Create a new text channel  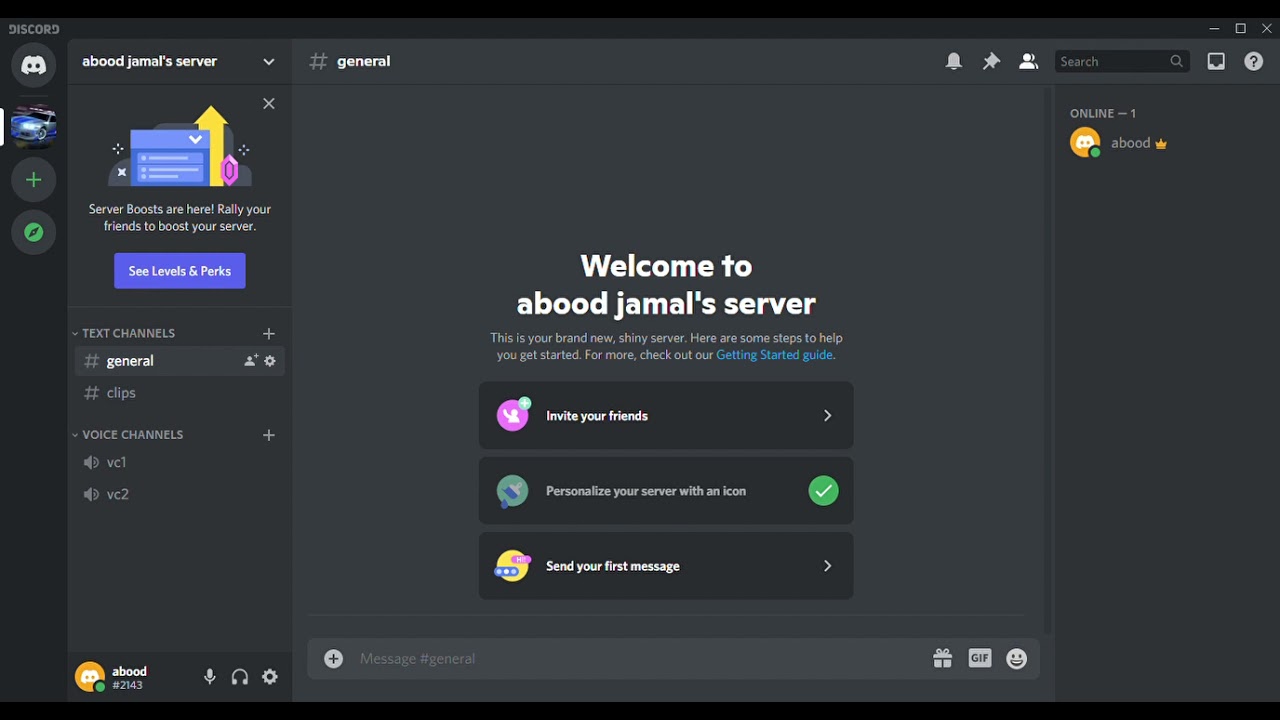pyautogui.click(x=269, y=334)
